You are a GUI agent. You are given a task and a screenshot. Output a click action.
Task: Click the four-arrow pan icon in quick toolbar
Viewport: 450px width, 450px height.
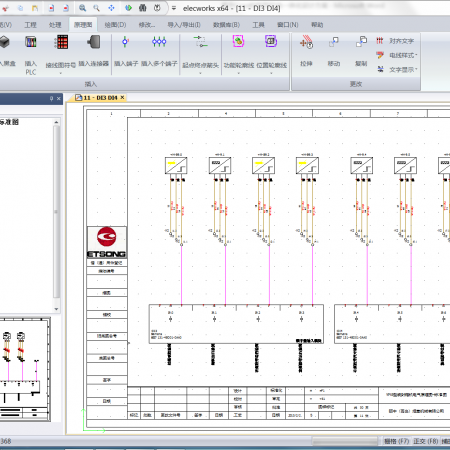[111, 8]
